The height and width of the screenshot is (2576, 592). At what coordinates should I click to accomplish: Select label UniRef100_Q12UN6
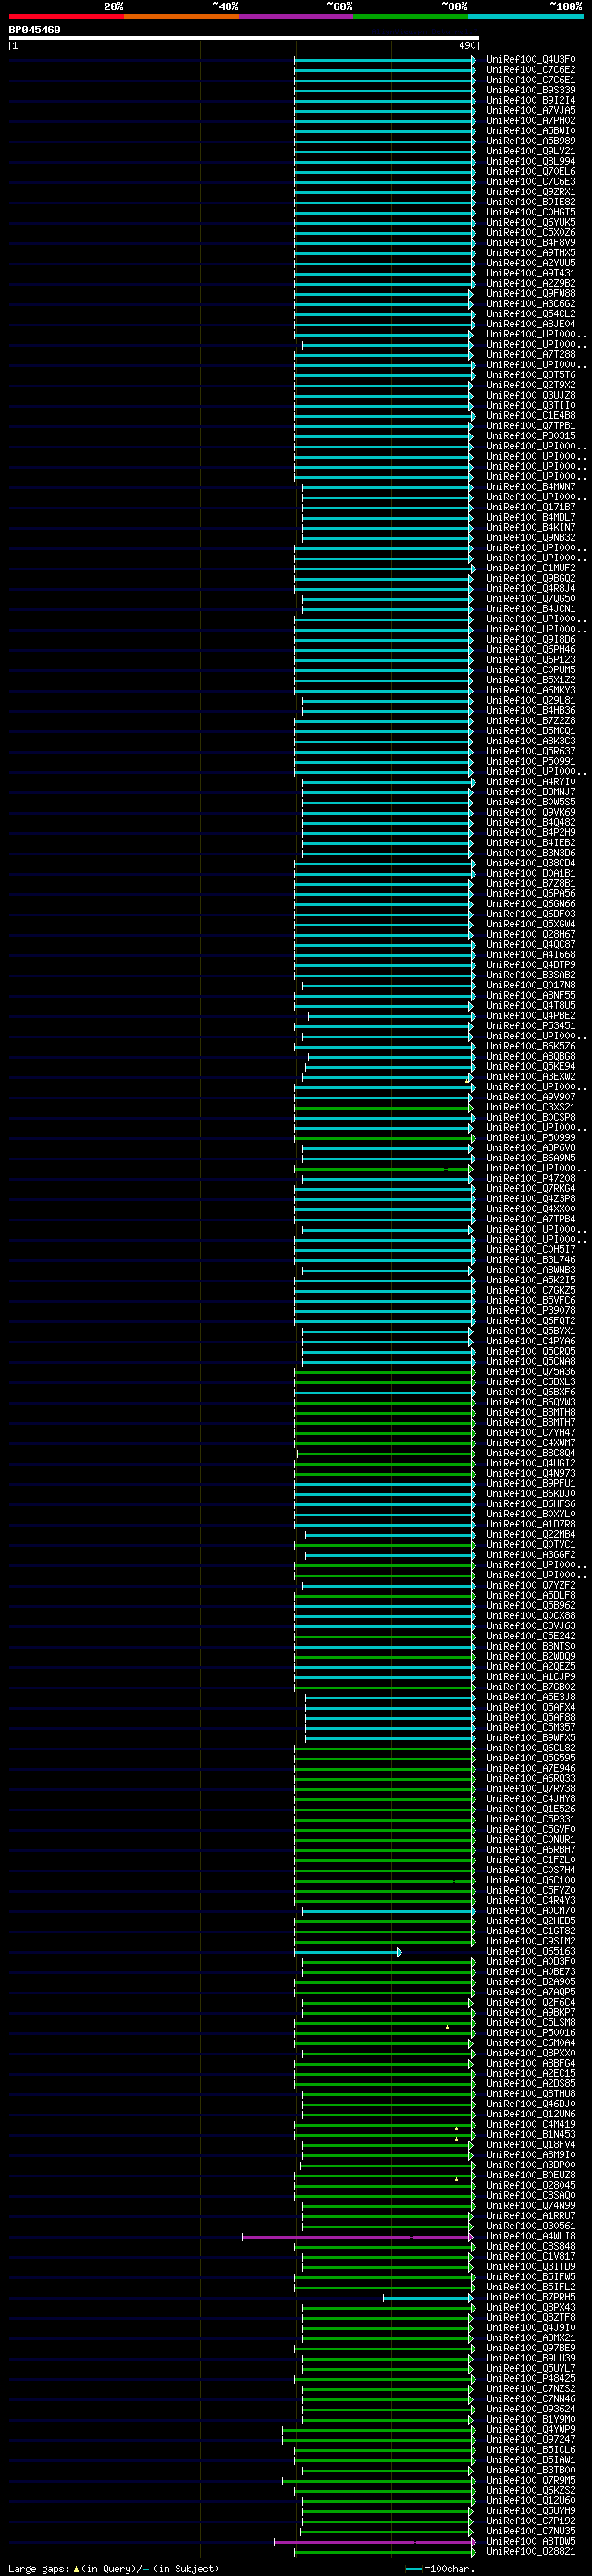coord(531,2115)
